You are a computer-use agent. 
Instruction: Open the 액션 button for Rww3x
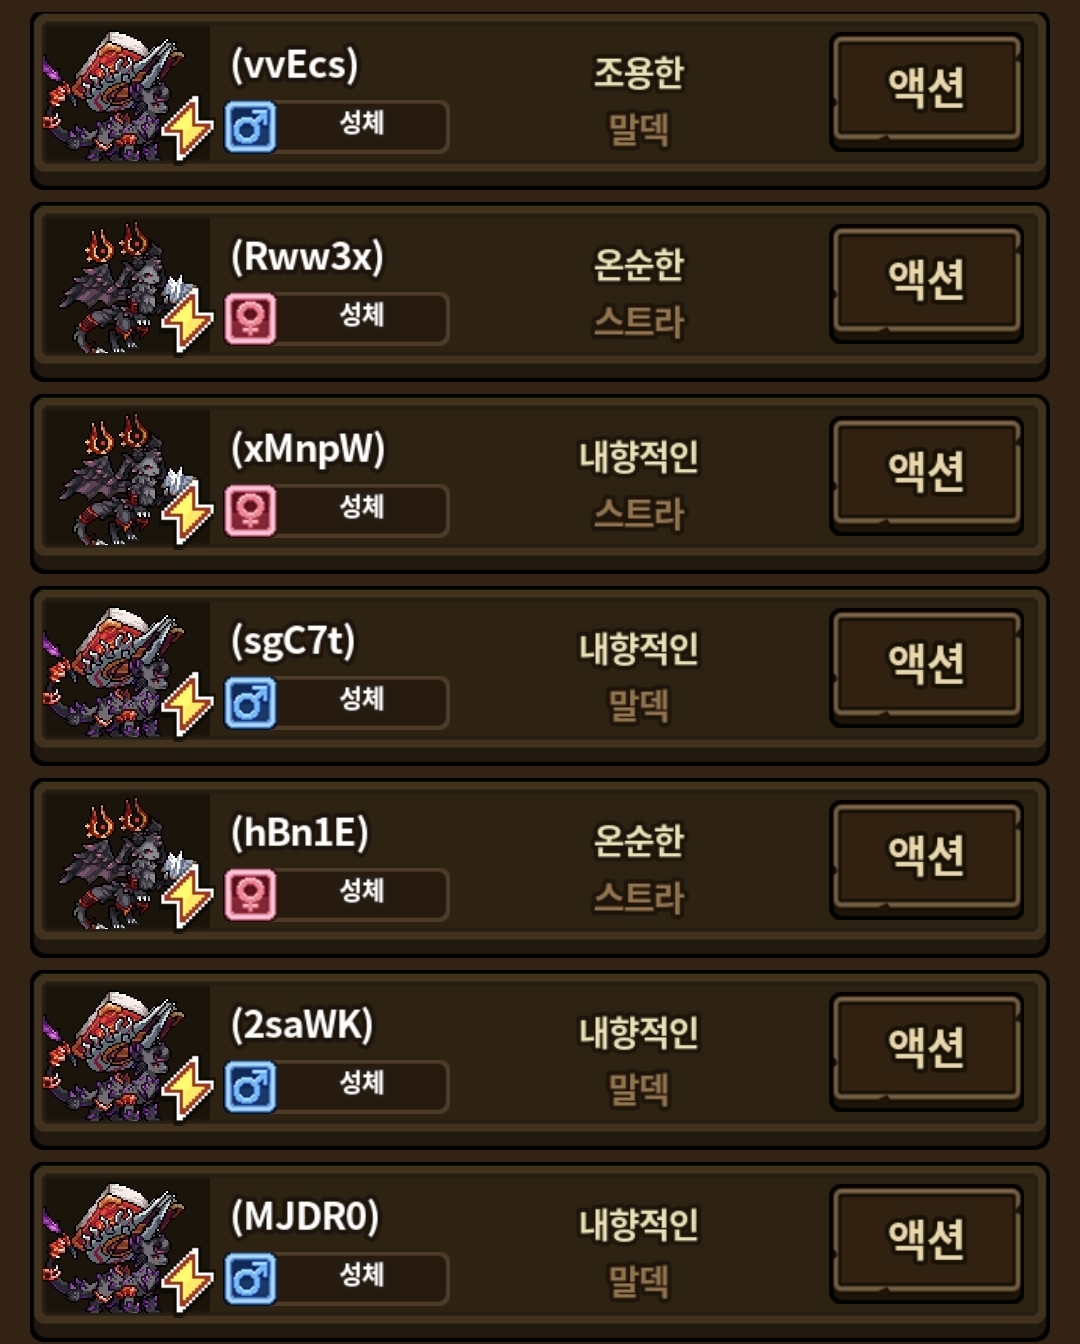[926, 283]
